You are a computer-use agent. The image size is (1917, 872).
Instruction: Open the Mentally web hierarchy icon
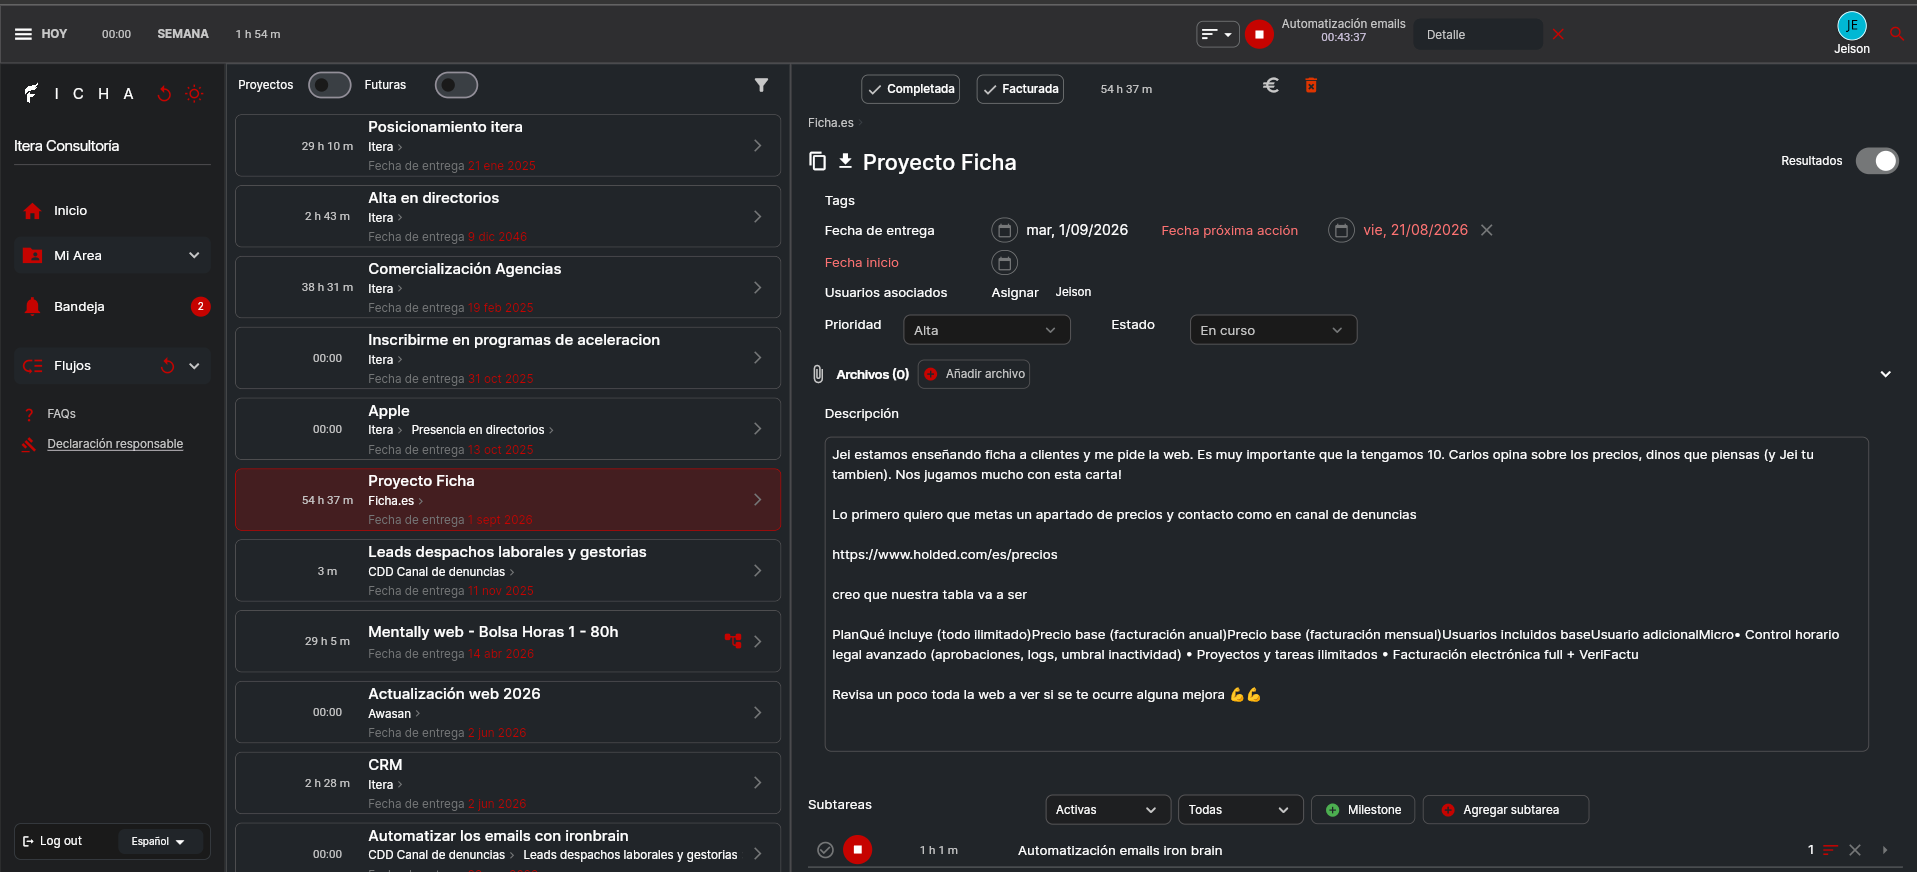(733, 641)
